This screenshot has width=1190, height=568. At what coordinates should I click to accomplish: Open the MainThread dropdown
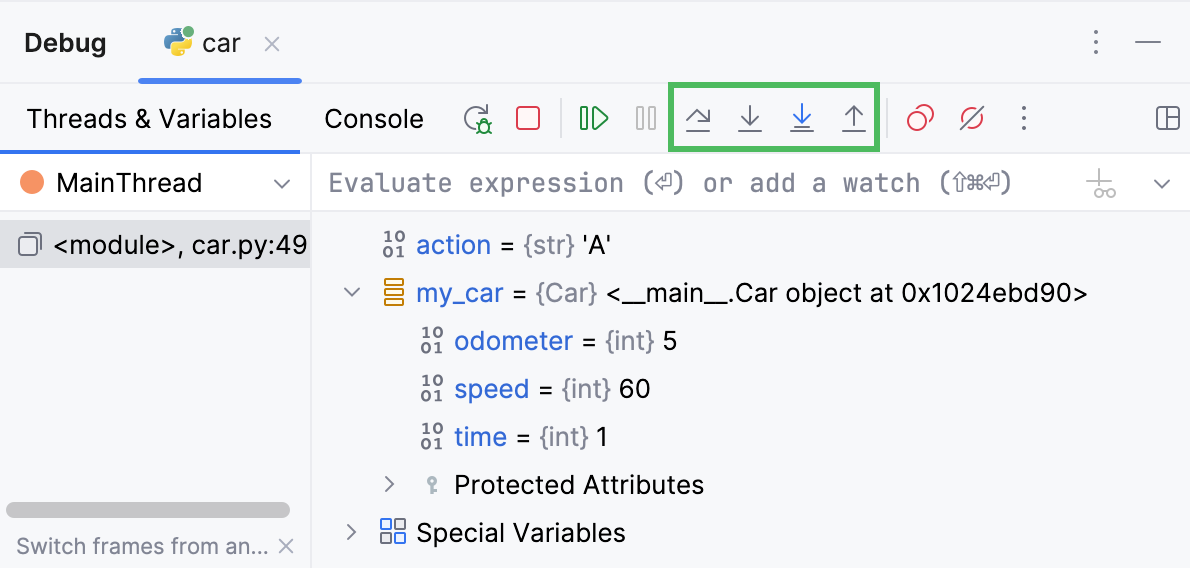tap(281, 183)
